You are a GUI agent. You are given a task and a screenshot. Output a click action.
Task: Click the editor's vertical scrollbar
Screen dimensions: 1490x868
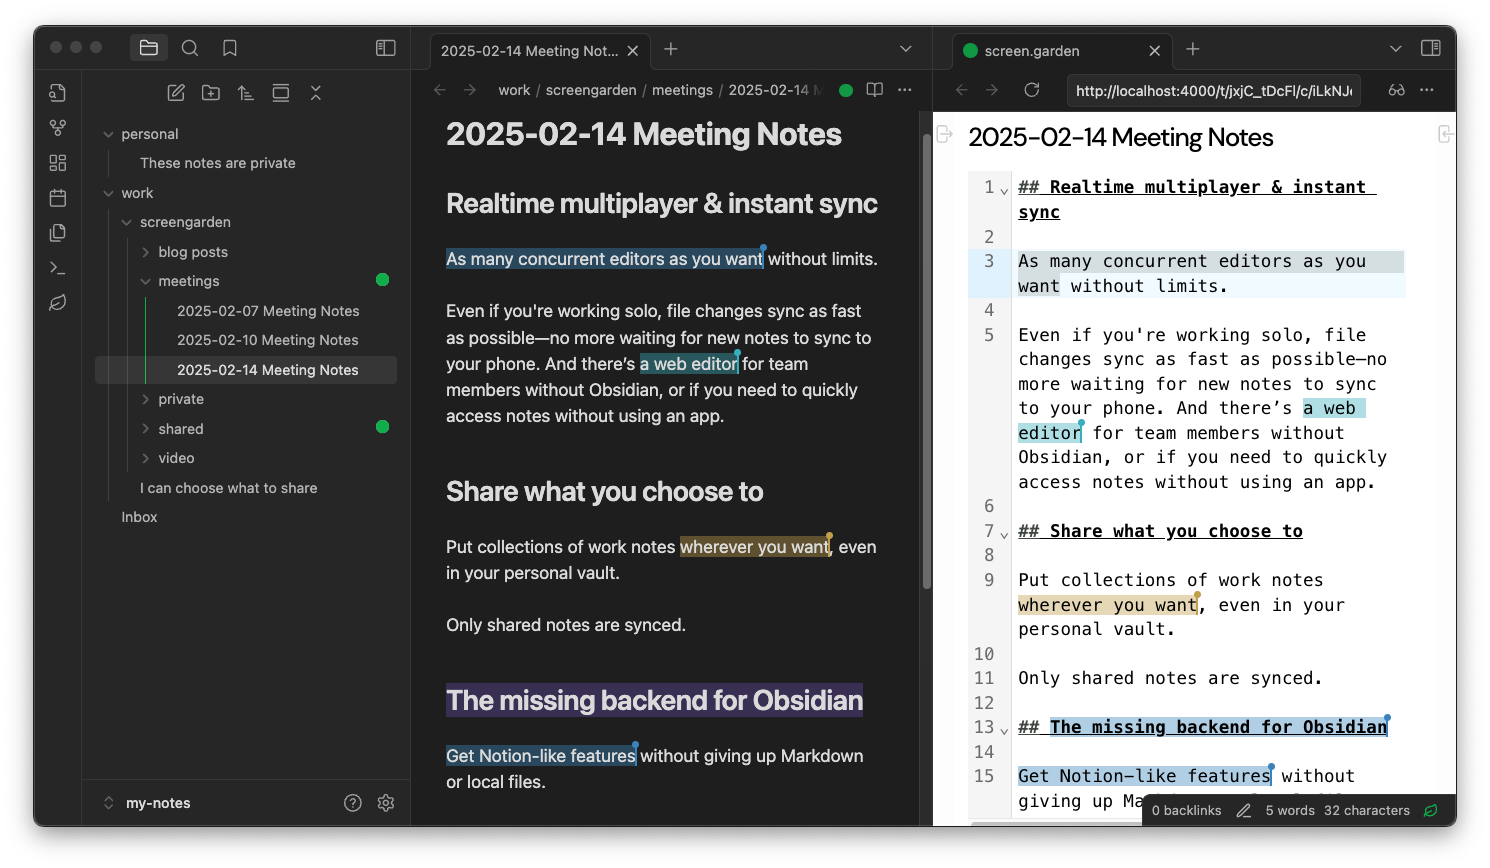[x=926, y=360]
